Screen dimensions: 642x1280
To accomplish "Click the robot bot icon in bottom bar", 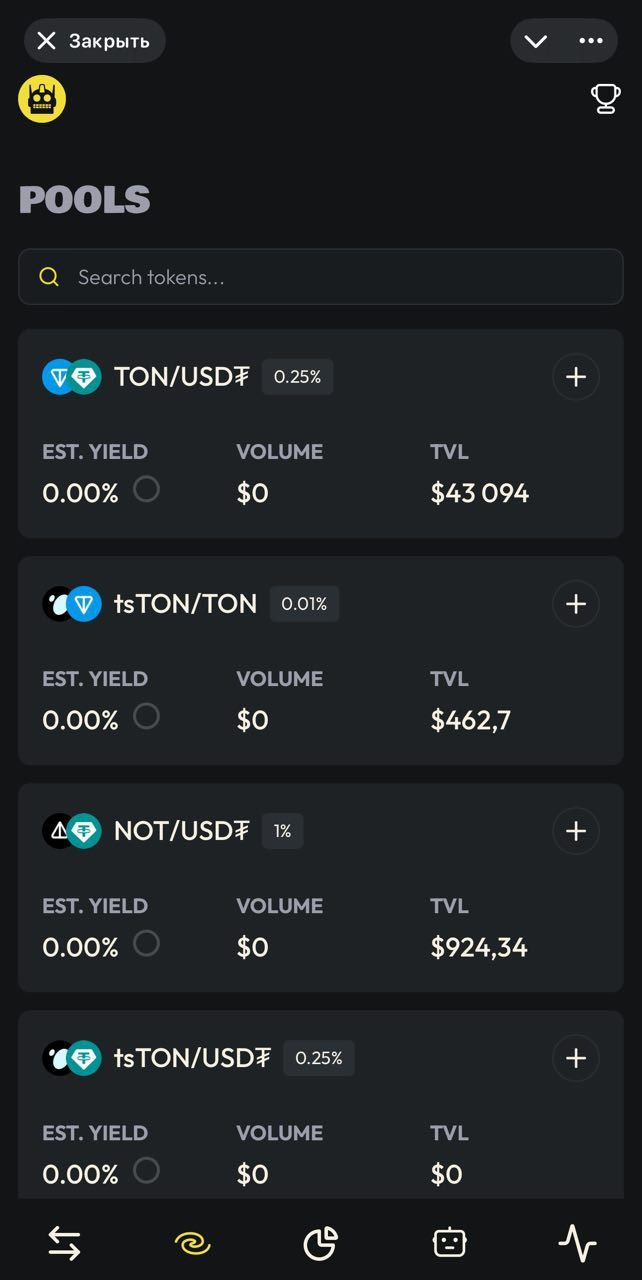I will point(449,1242).
